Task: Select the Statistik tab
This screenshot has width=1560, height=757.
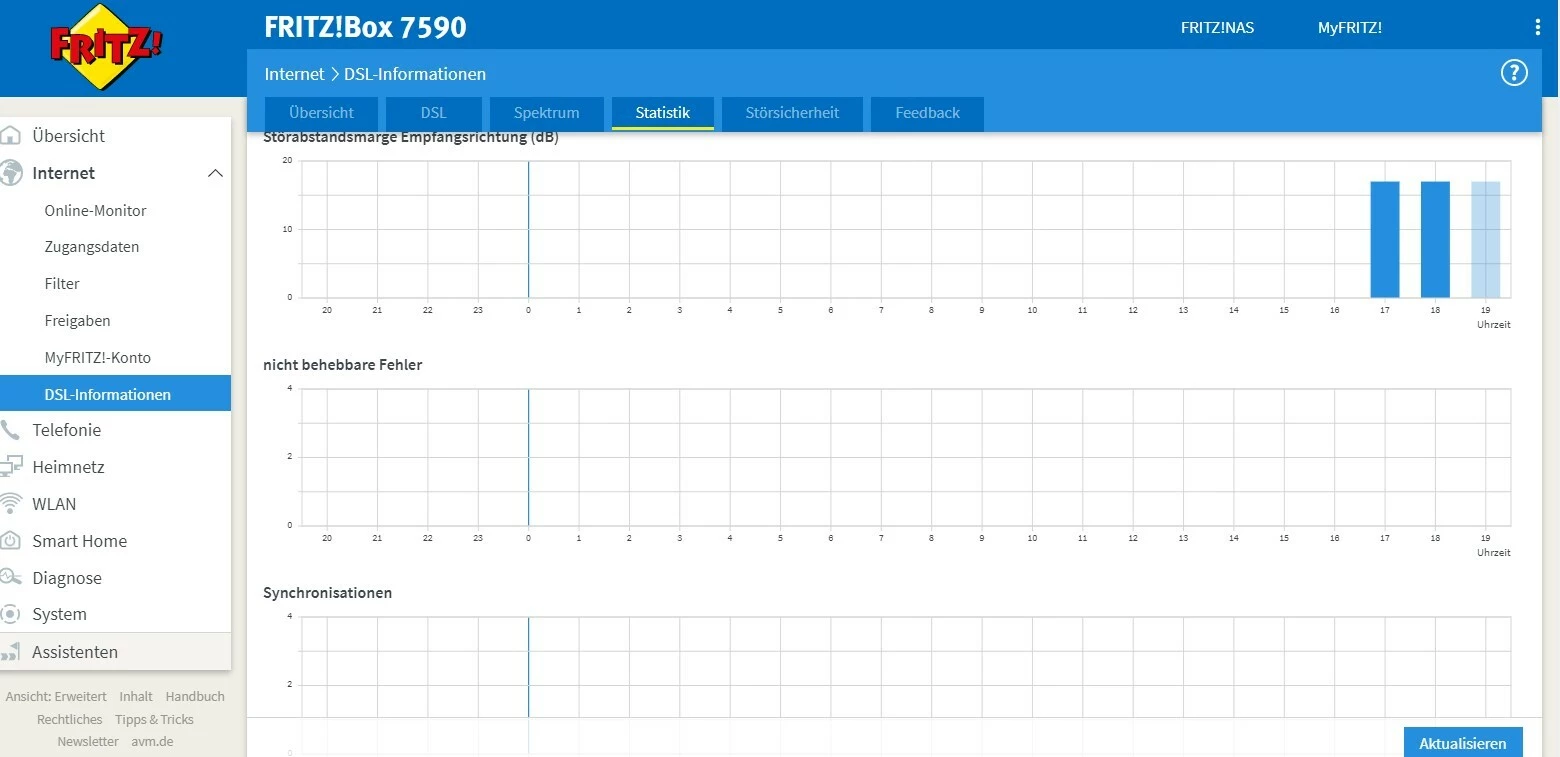Action: [663, 113]
